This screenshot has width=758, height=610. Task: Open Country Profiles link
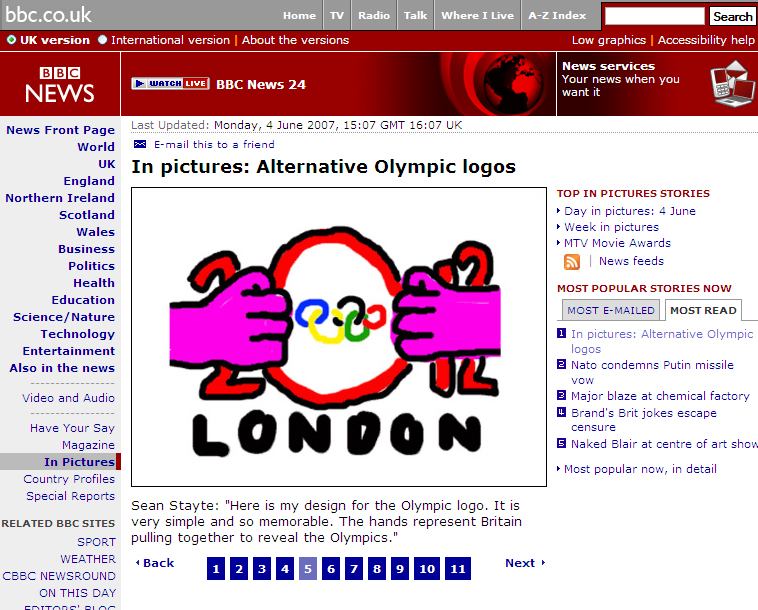pyautogui.click(x=69, y=479)
